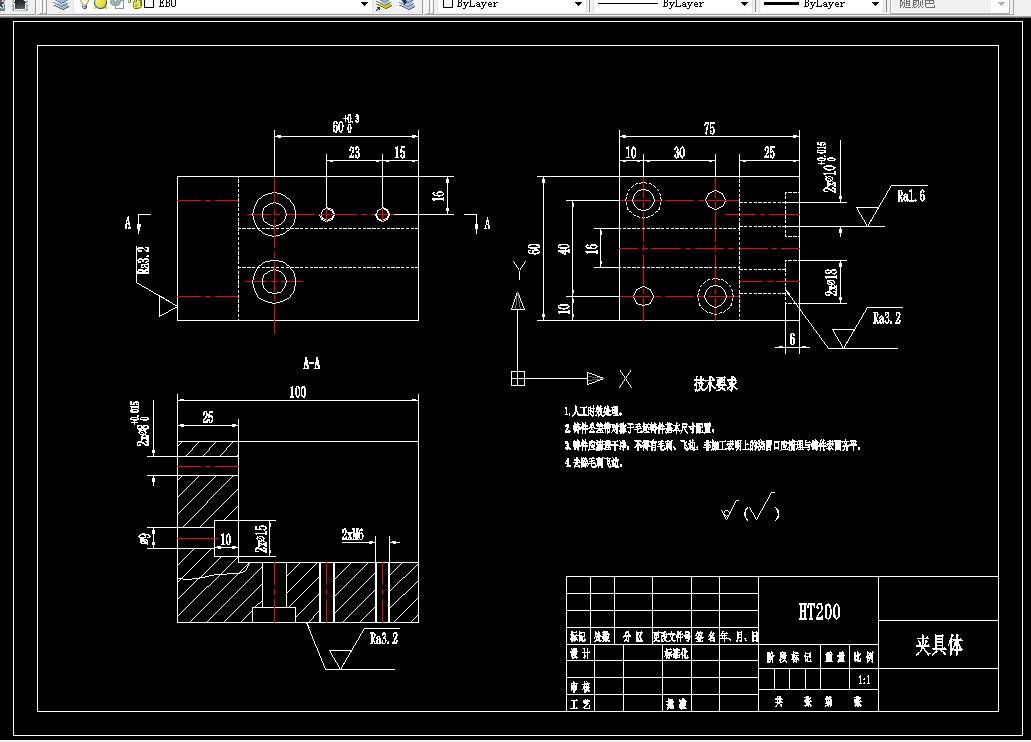Select the 6 dimension text near bottom right
Screen dimensions: 1031x742
(792, 338)
